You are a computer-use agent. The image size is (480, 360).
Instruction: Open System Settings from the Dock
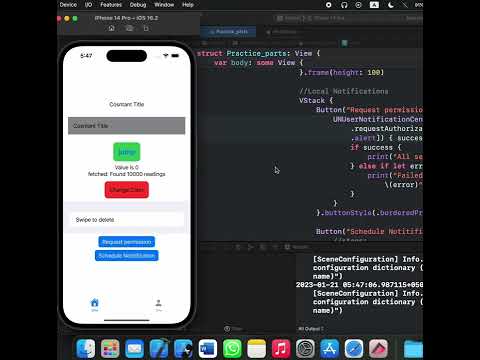point(305,349)
